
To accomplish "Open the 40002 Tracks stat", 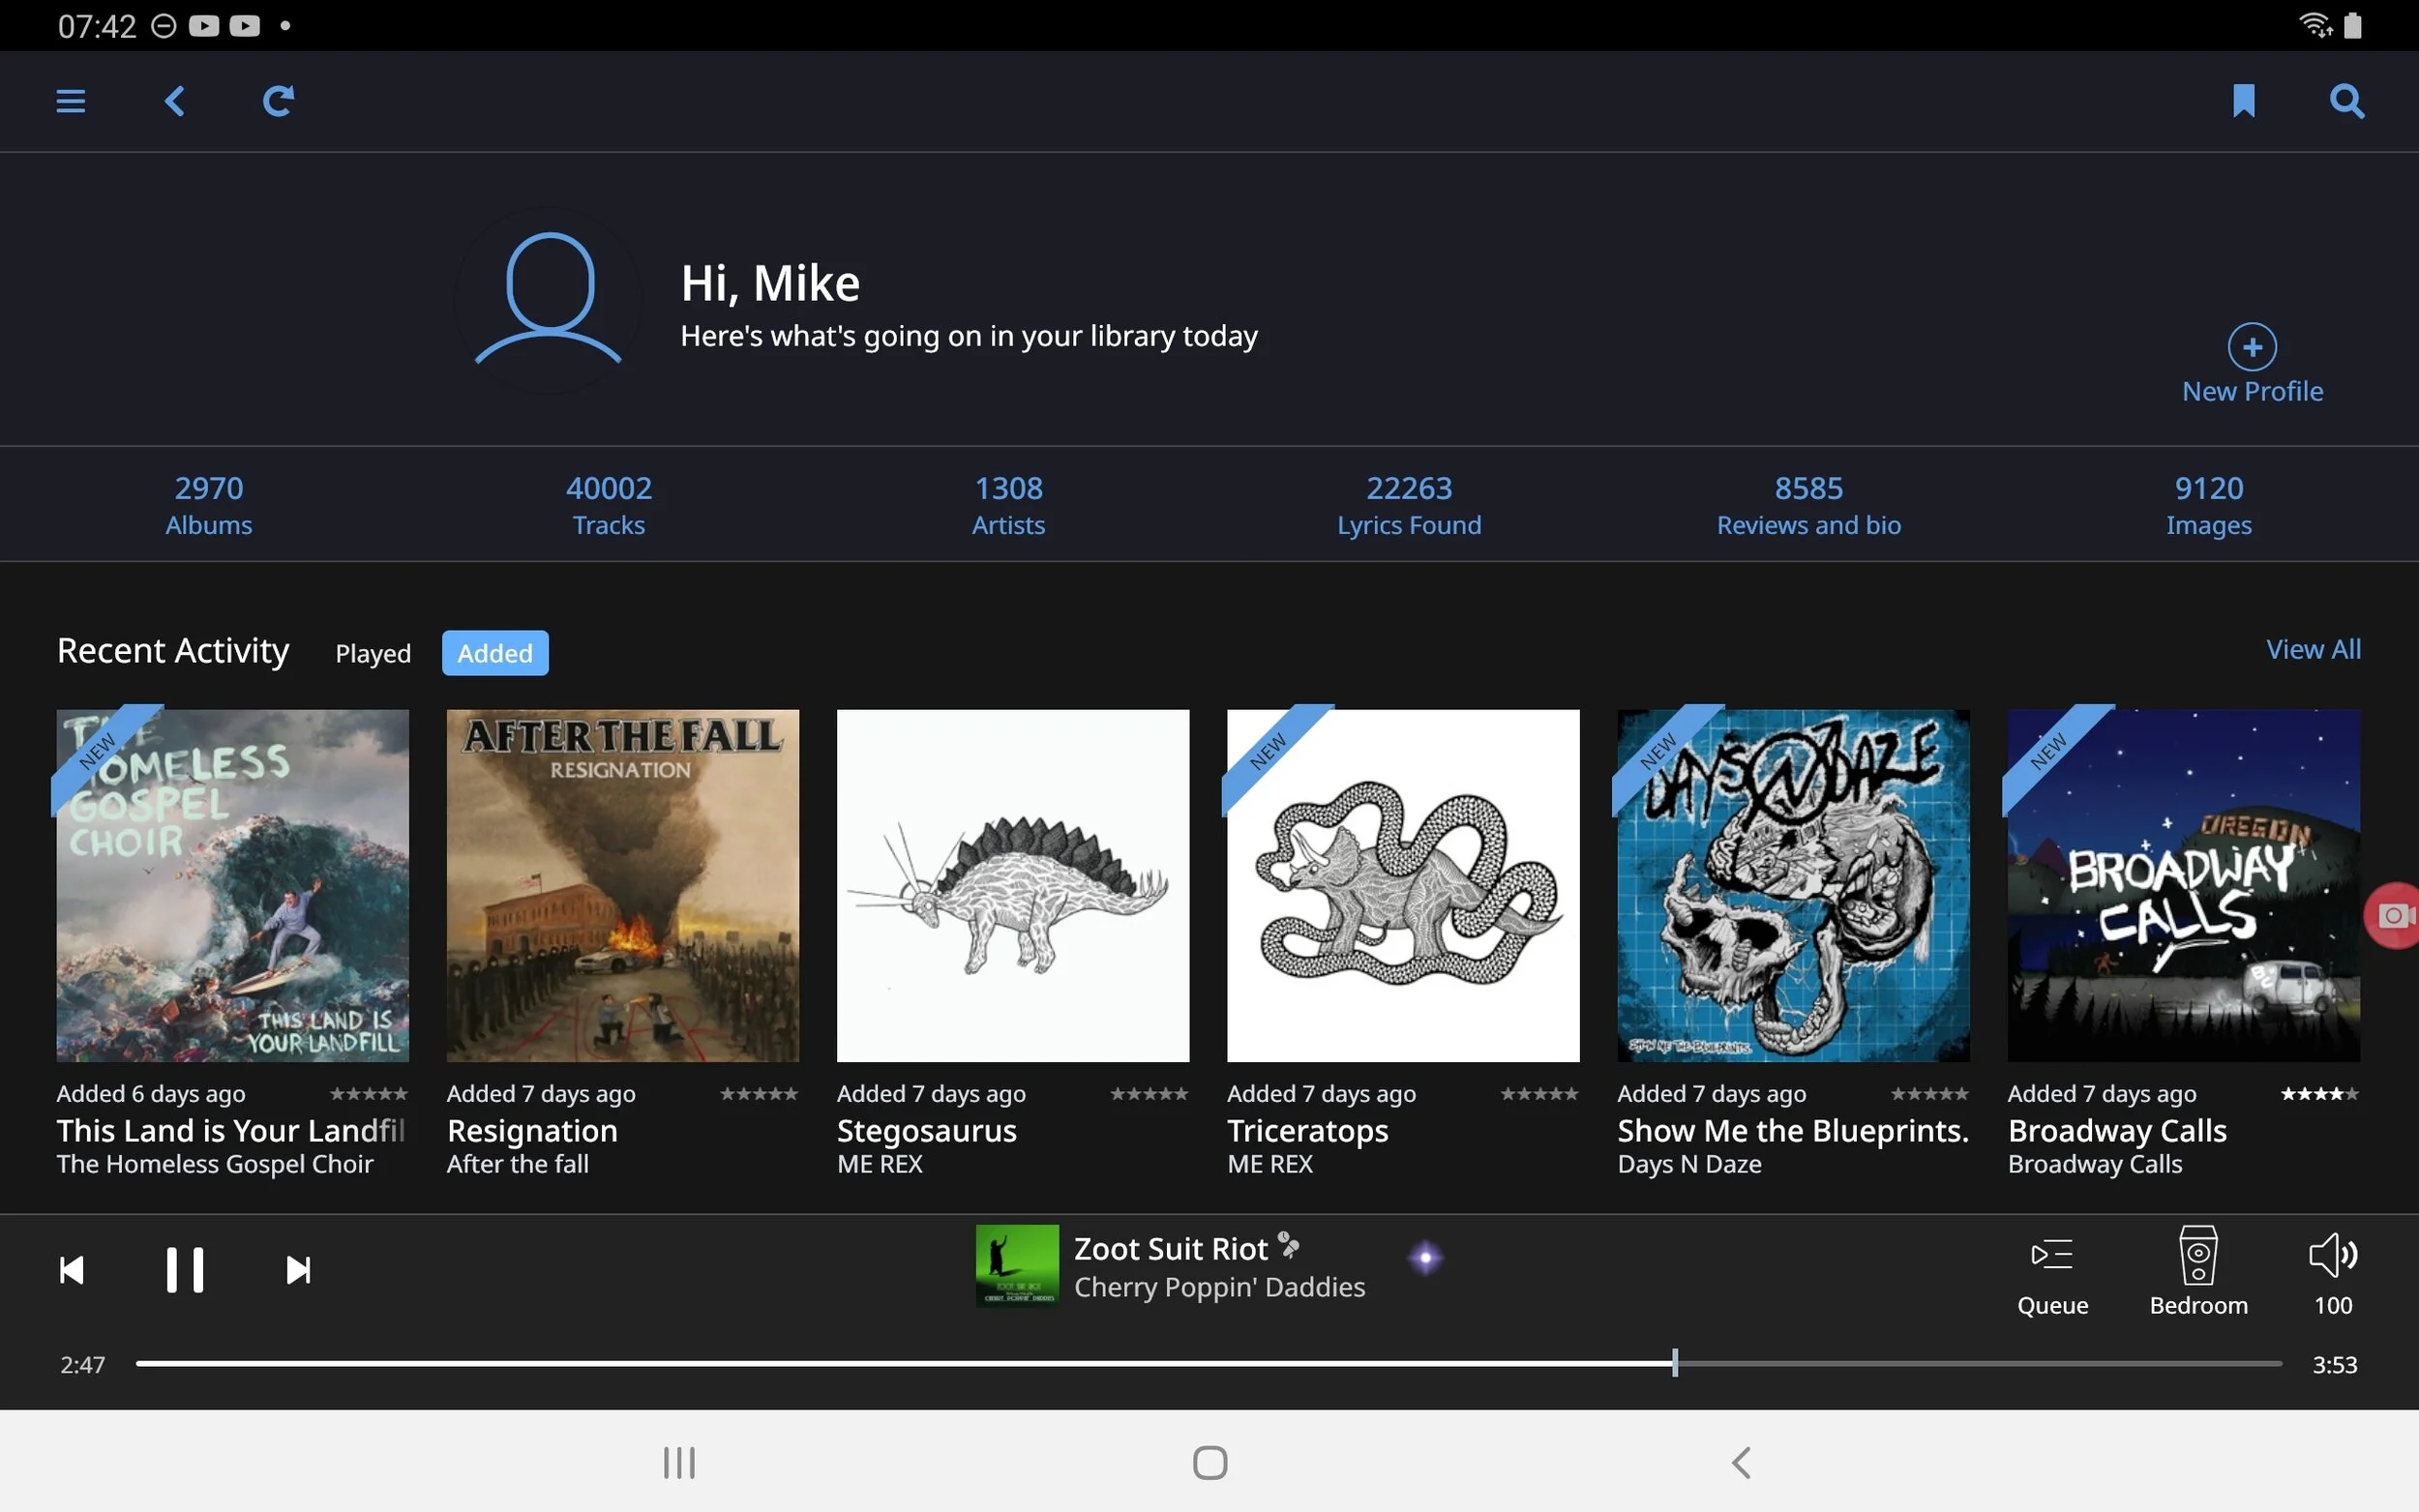I will (609, 505).
